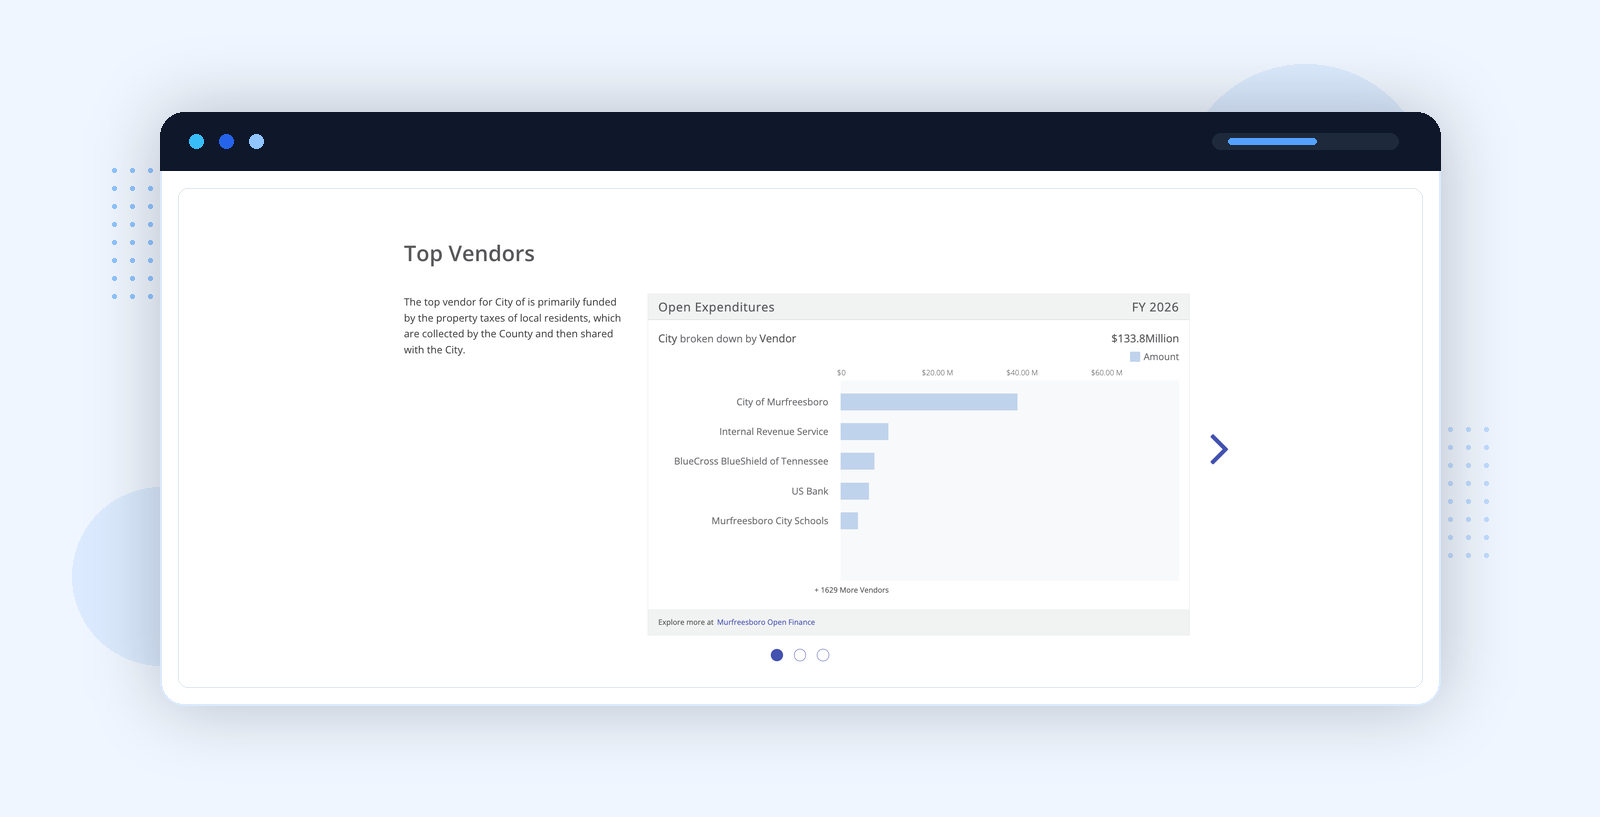Click the 'FY 2026' label
This screenshot has width=1600, height=817.
1155,307
